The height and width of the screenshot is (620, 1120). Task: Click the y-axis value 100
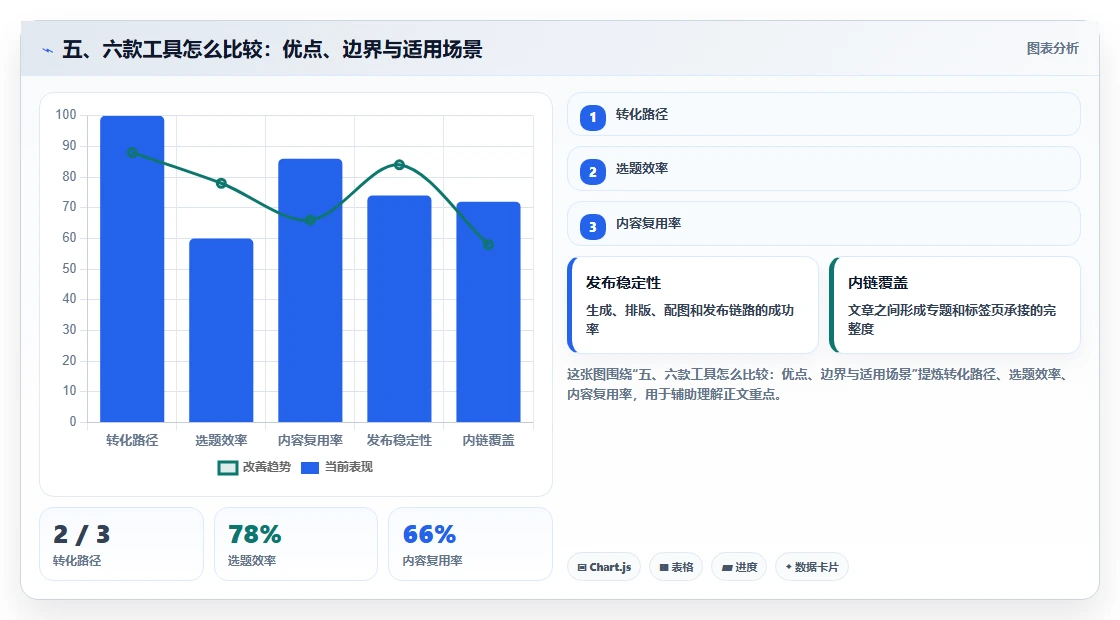(x=66, y=114)
